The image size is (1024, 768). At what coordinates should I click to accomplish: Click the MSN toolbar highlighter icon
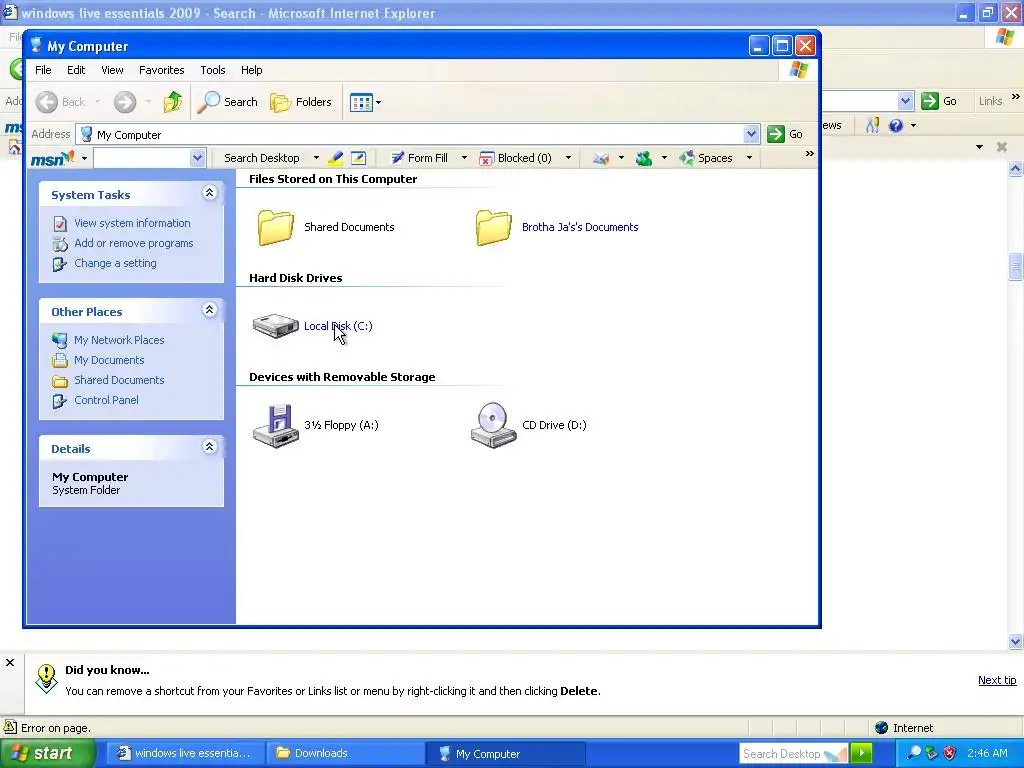pyautogui.click(x=336, y=158)
